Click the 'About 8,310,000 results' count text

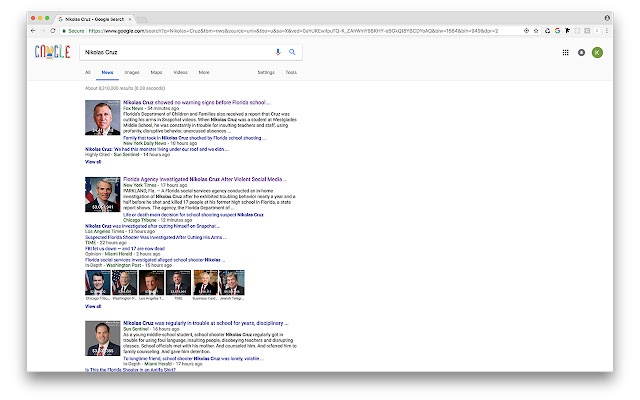click(x=125, y=88)
